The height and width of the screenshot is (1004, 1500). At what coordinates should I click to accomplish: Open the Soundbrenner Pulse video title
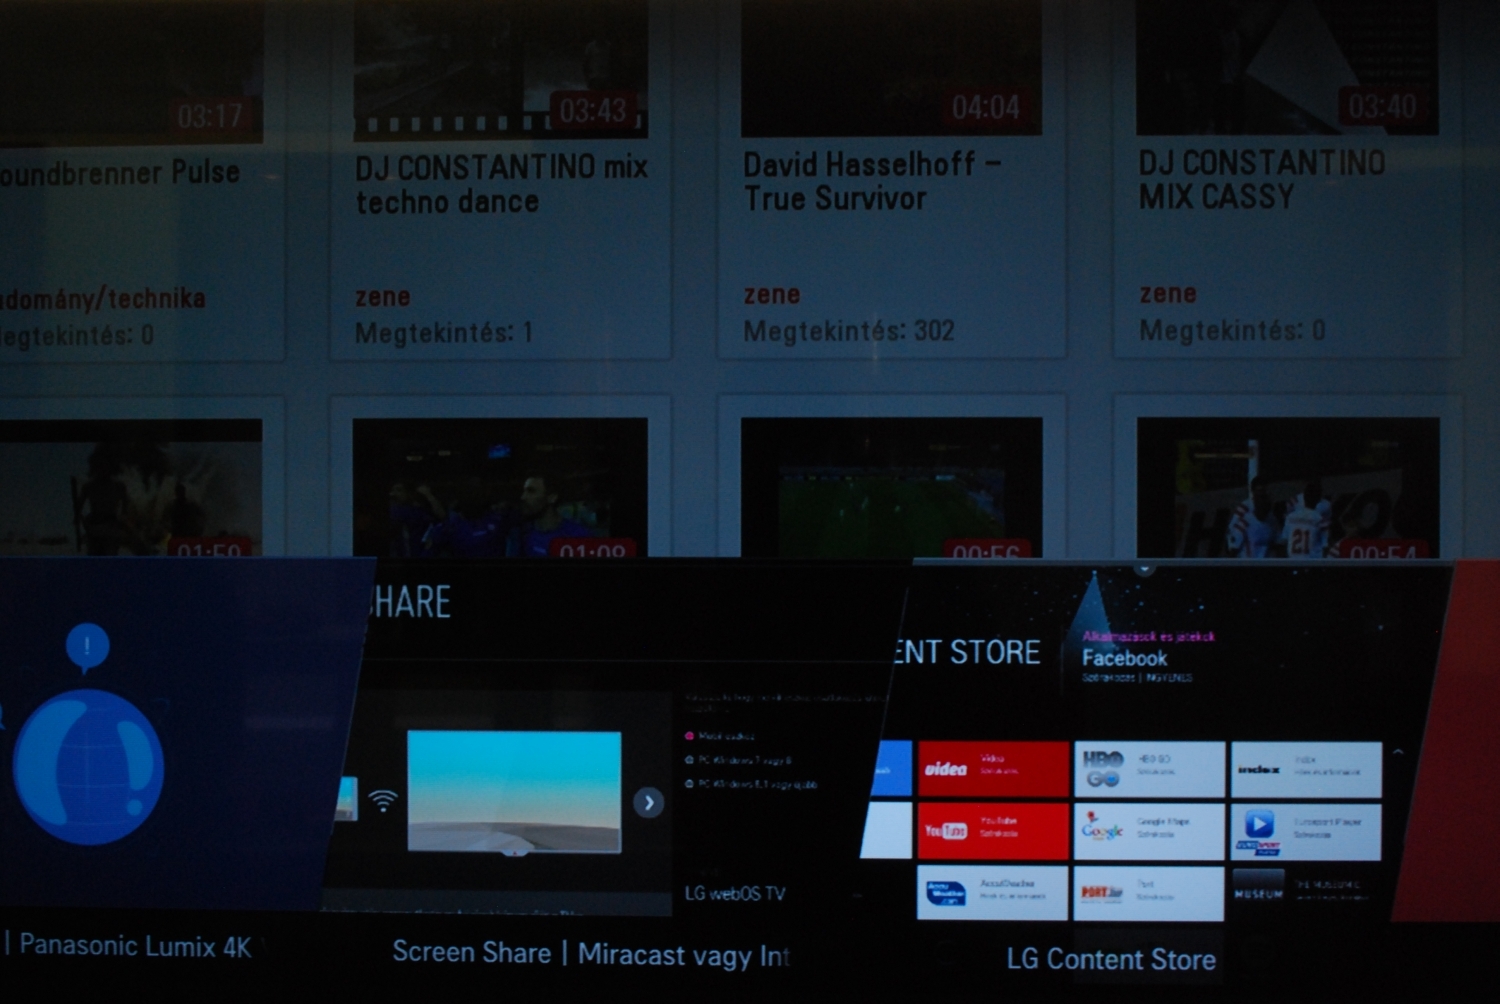coord(120,173)
